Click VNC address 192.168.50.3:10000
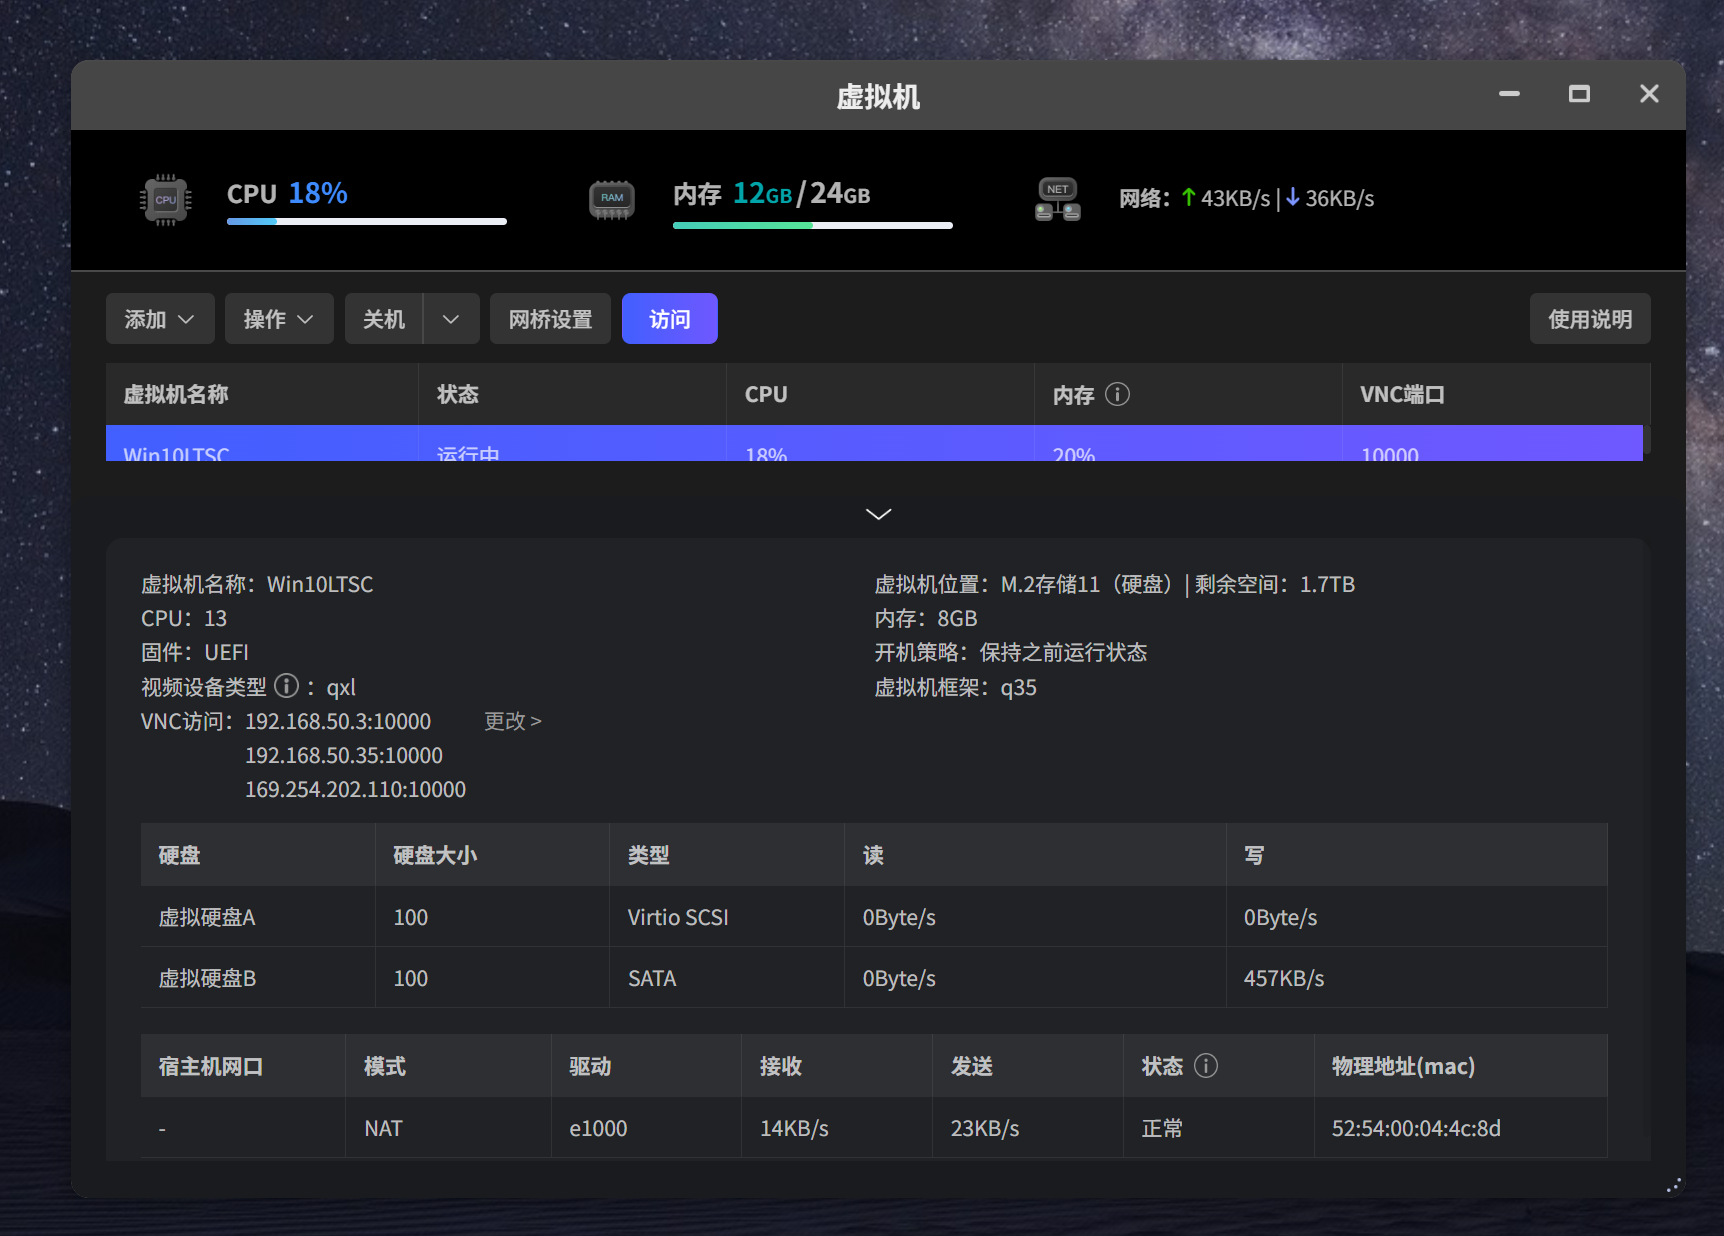This screenshot has height=1236, width=1724. click(x=338, y=721)
